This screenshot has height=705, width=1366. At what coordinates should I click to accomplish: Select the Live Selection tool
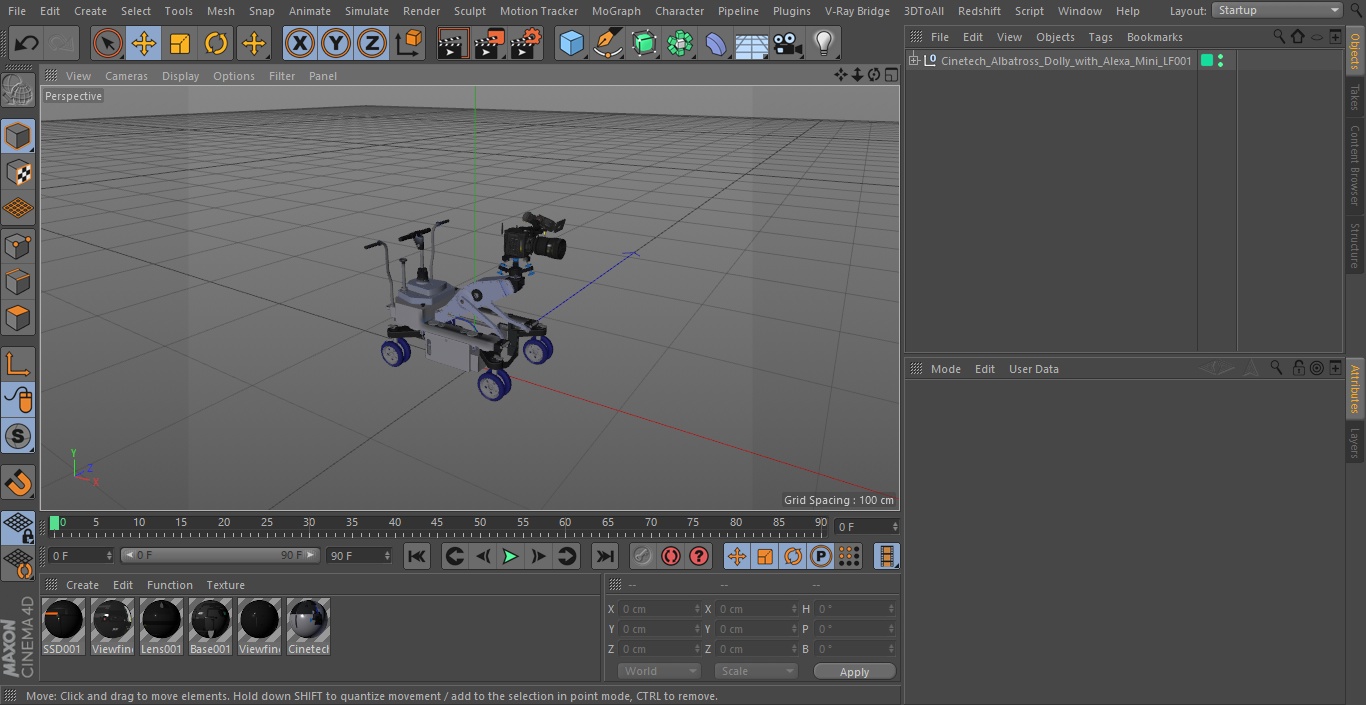(x=108, y=43)
